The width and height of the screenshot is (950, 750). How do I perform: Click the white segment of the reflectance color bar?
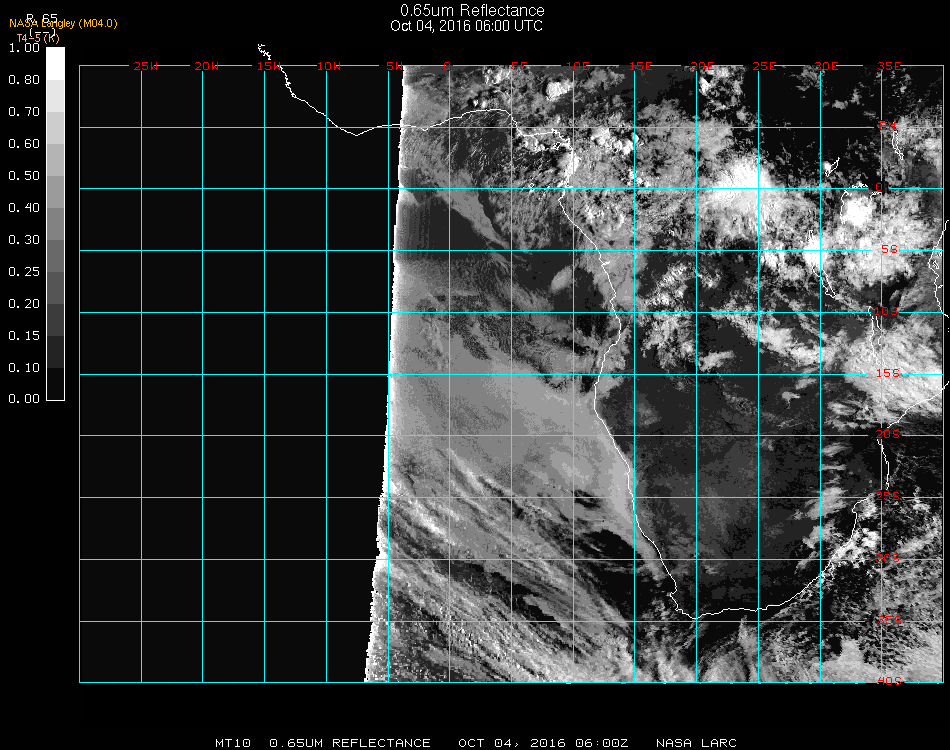click(55, 64)
